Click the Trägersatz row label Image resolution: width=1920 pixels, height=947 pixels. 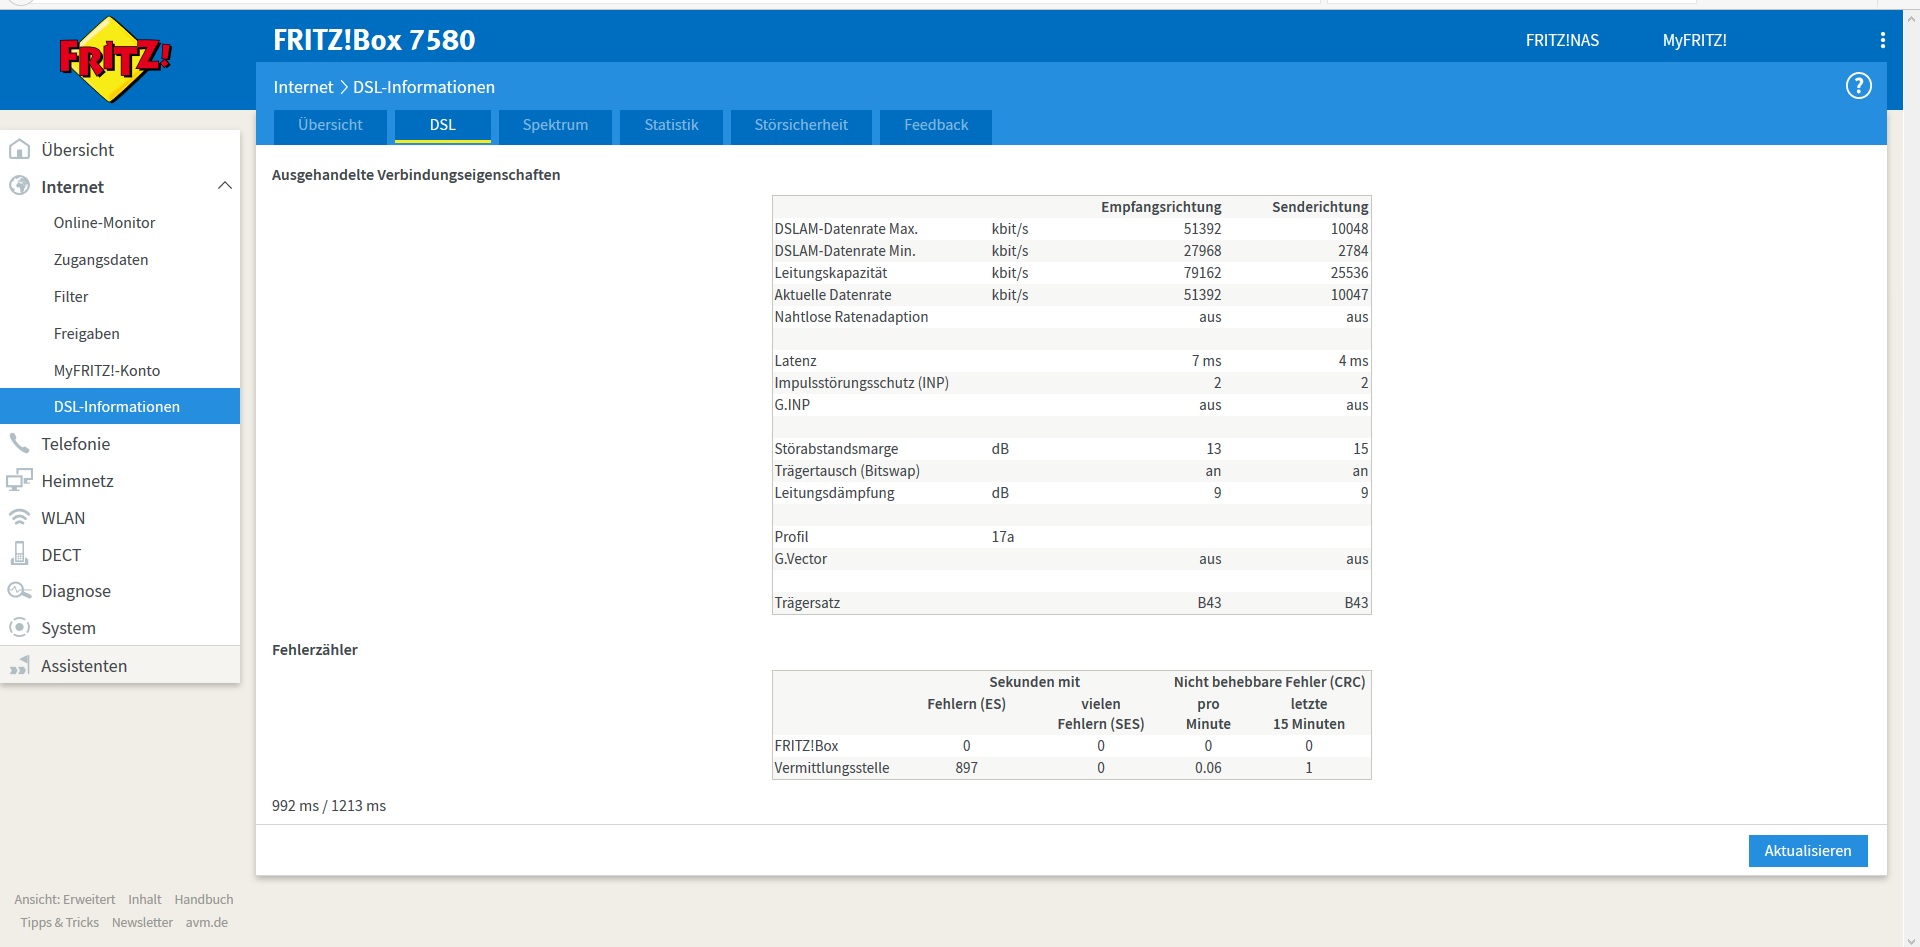tap(807, 603)
